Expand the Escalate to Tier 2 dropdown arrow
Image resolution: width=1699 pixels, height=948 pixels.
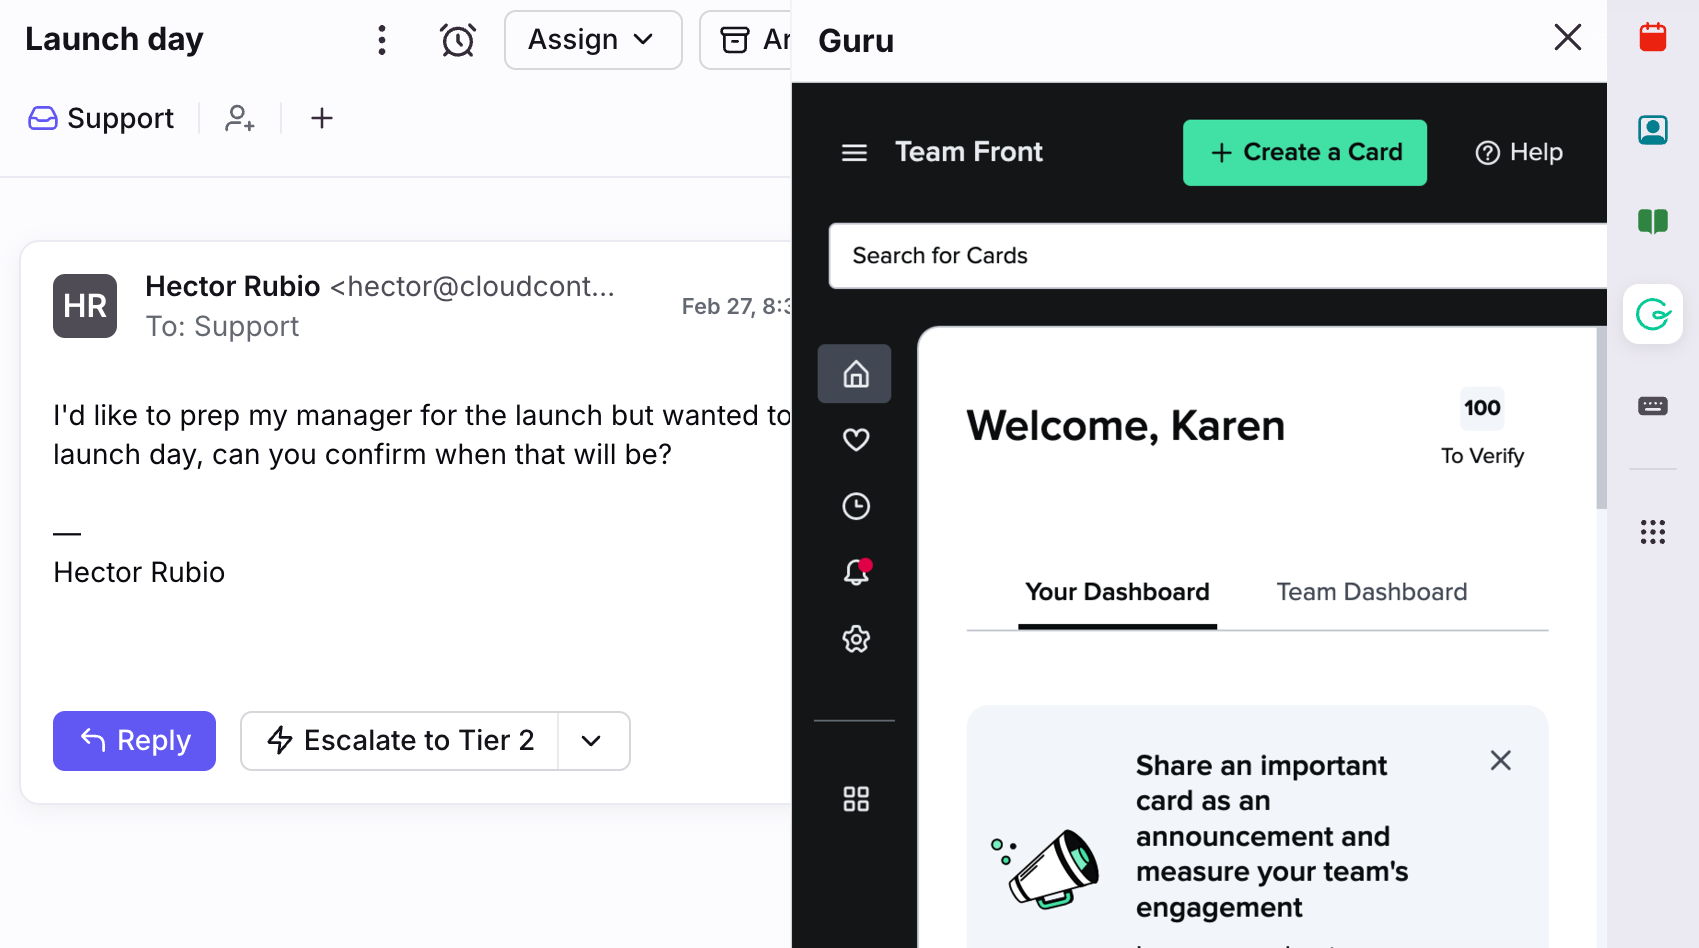(592, 741)
